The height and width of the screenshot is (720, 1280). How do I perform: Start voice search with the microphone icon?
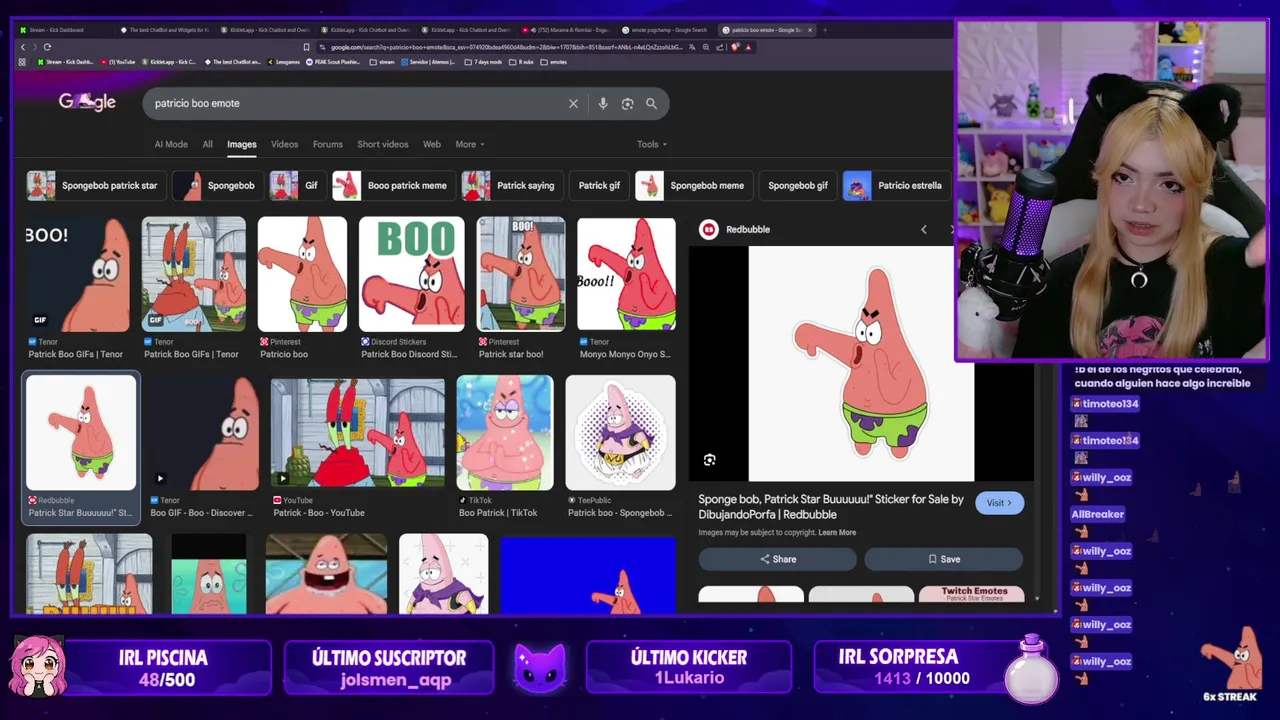tap(603, 103)
